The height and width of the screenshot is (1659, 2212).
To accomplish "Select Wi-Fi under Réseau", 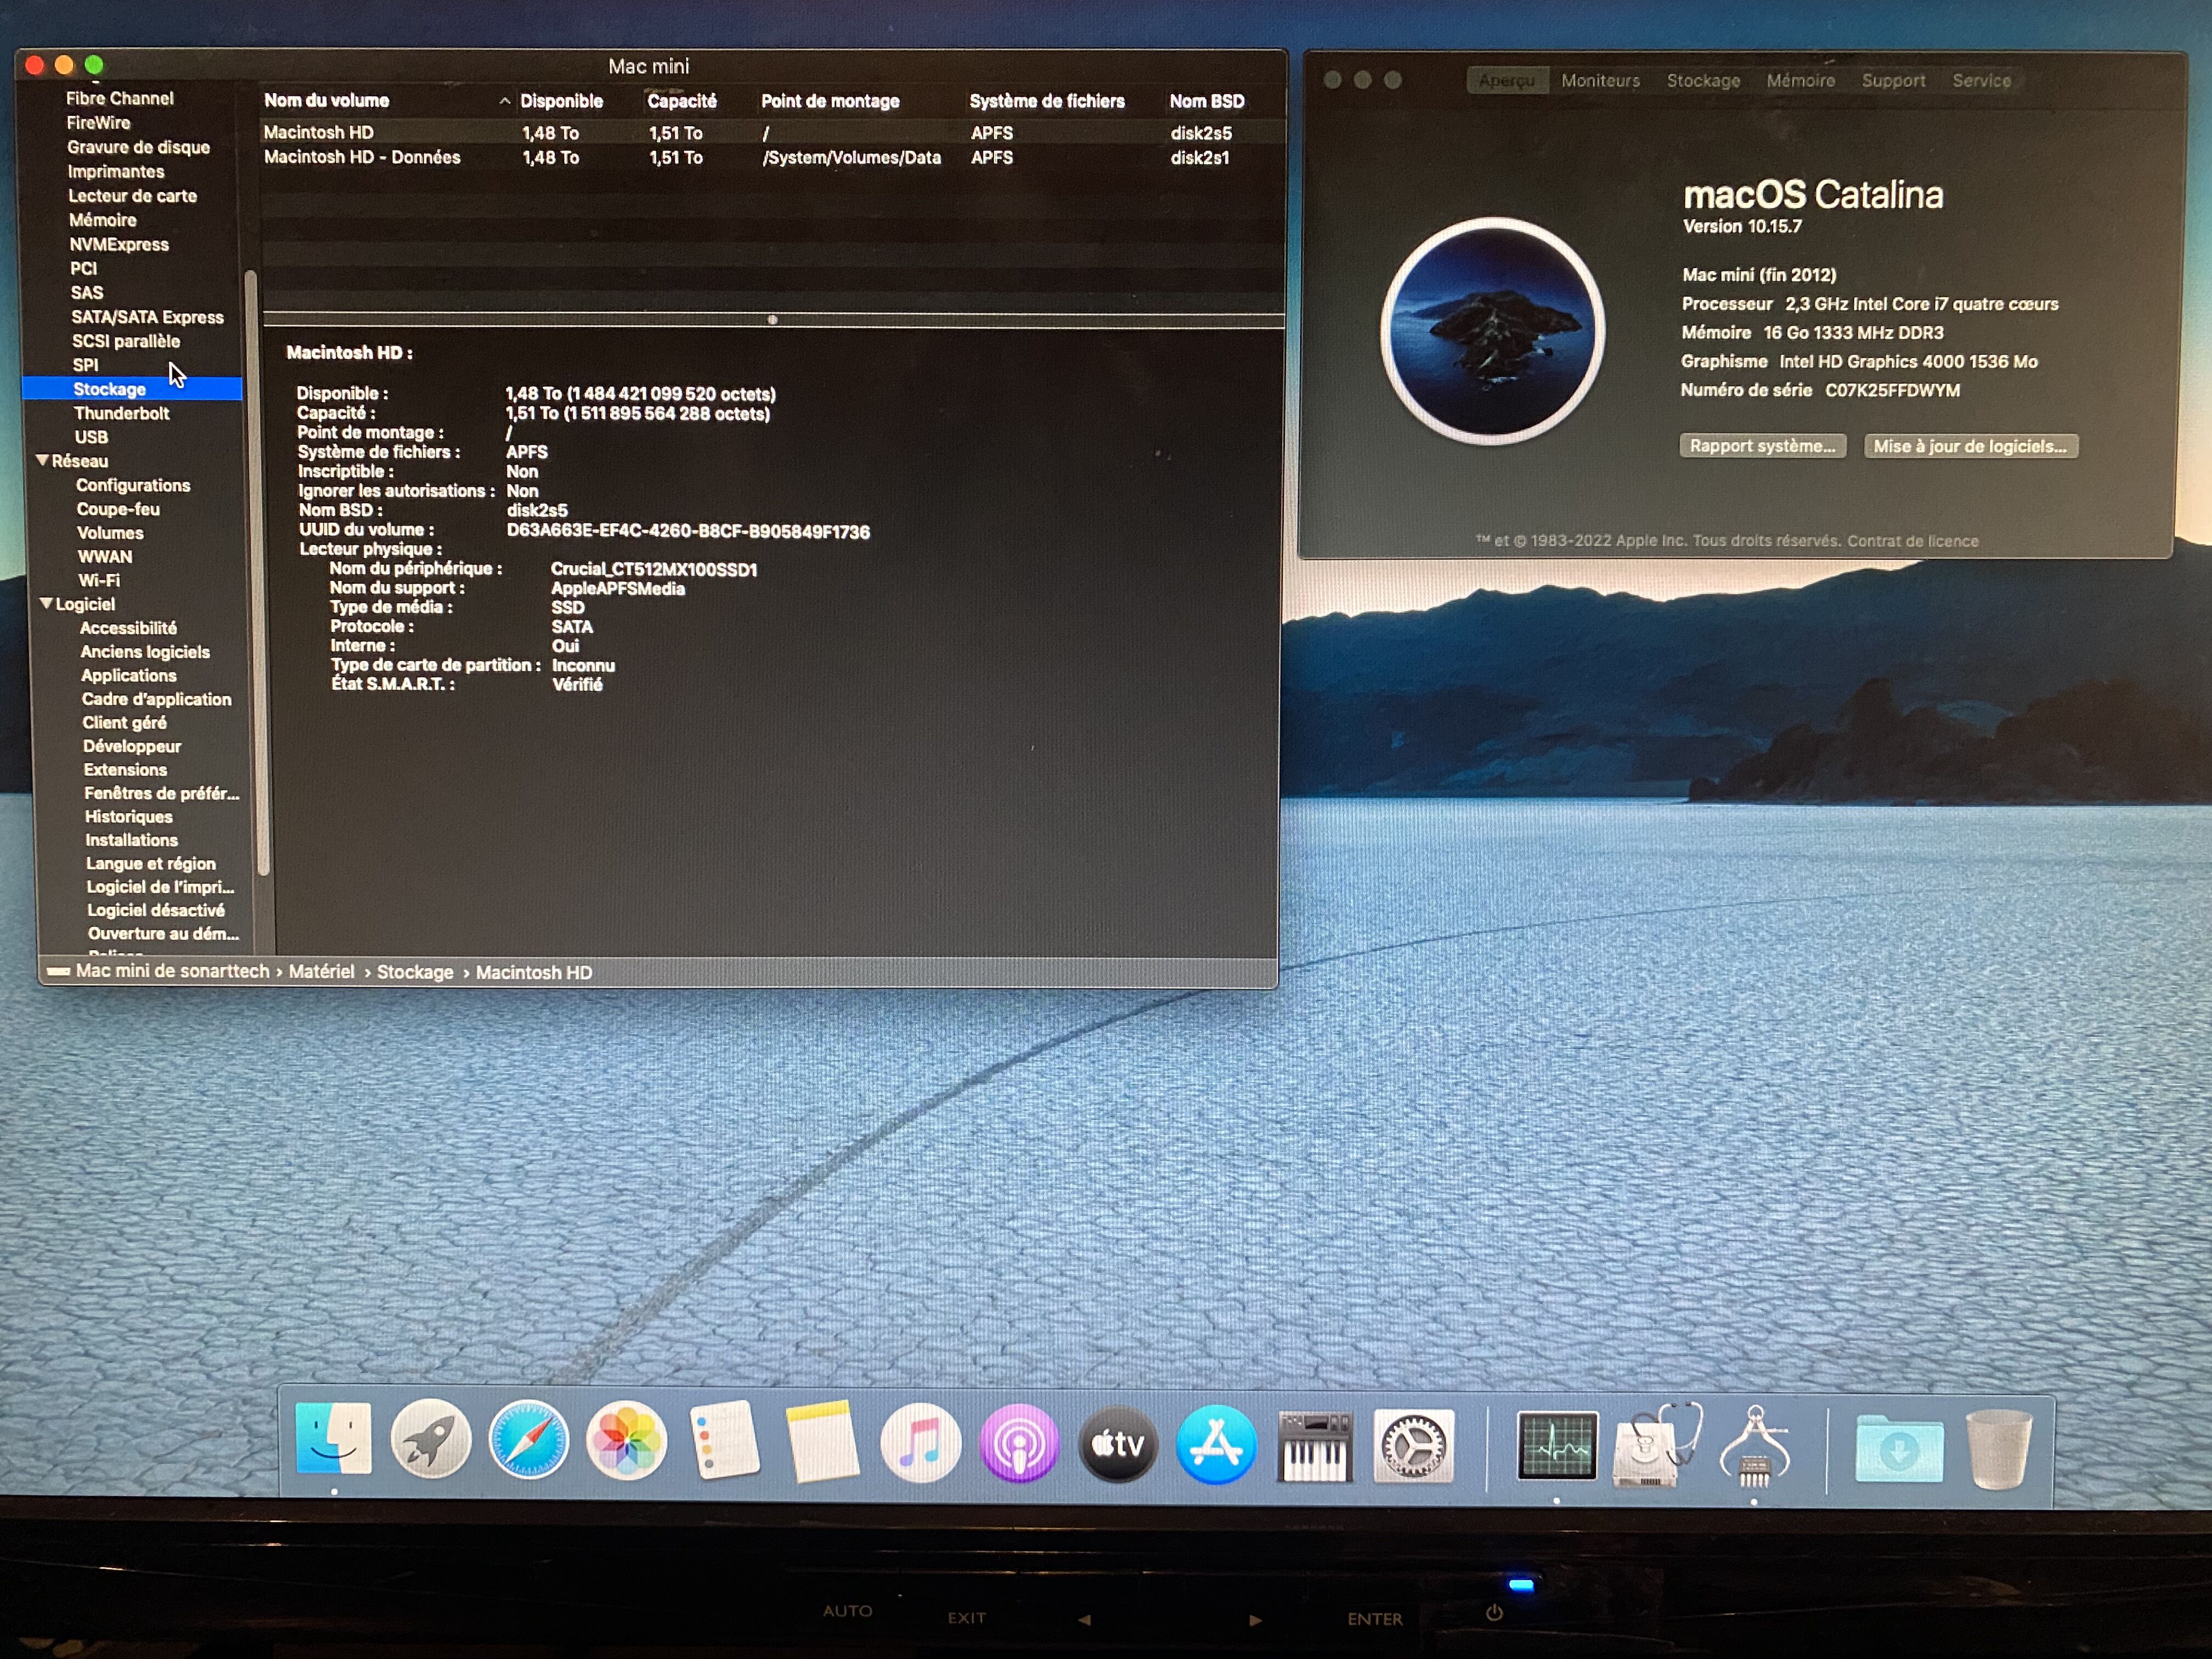I will pyautogui.click(x=99, y=580).
